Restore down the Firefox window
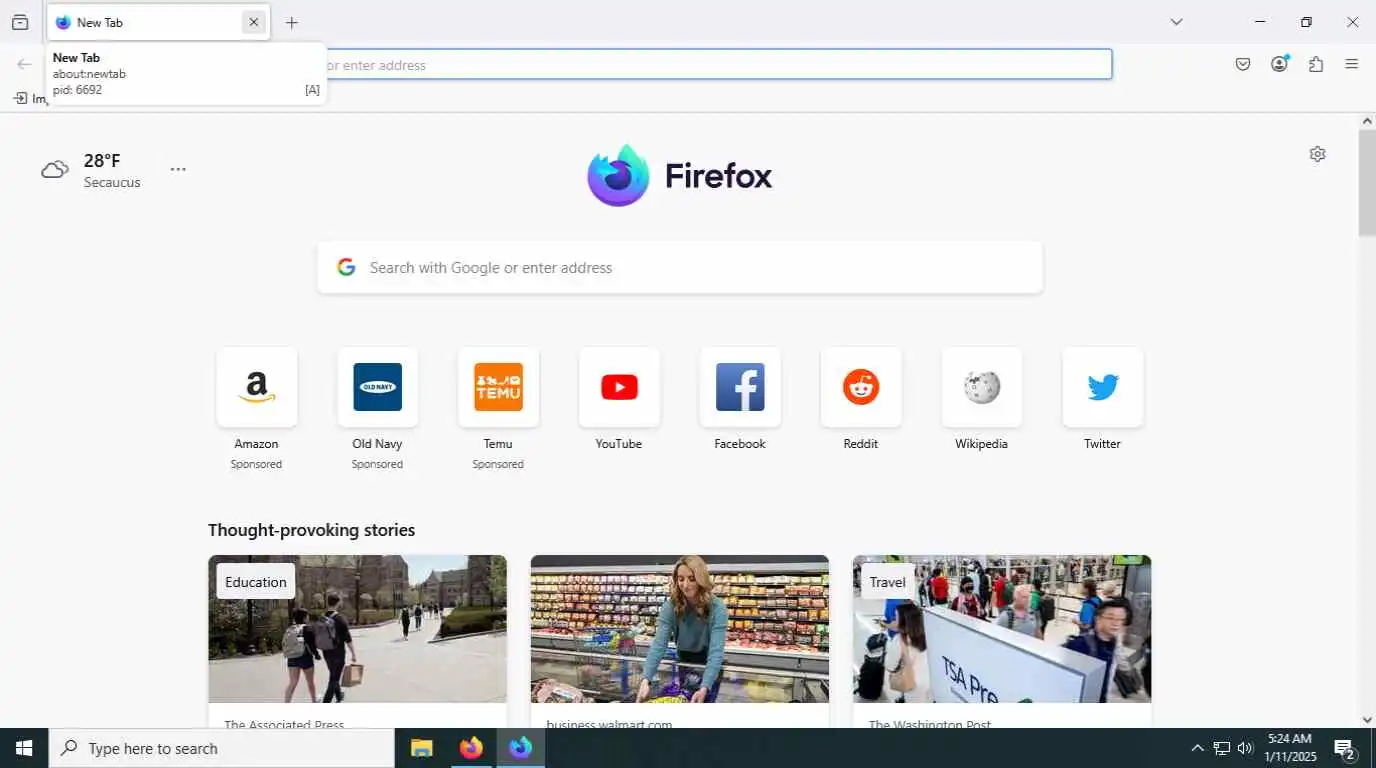 coord(1306,22)
